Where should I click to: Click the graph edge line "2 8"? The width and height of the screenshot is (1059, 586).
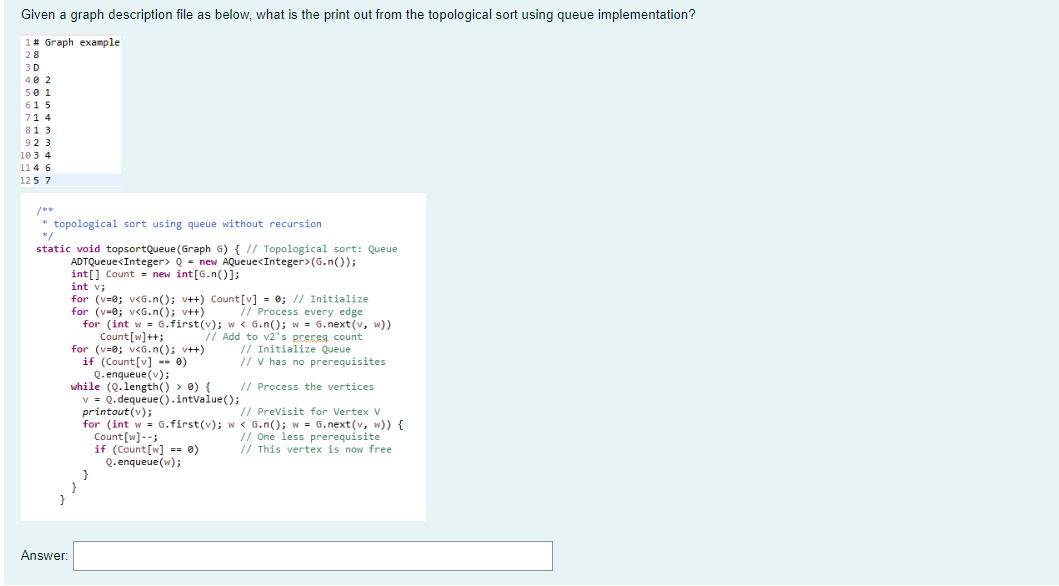(x=36, y=53)
